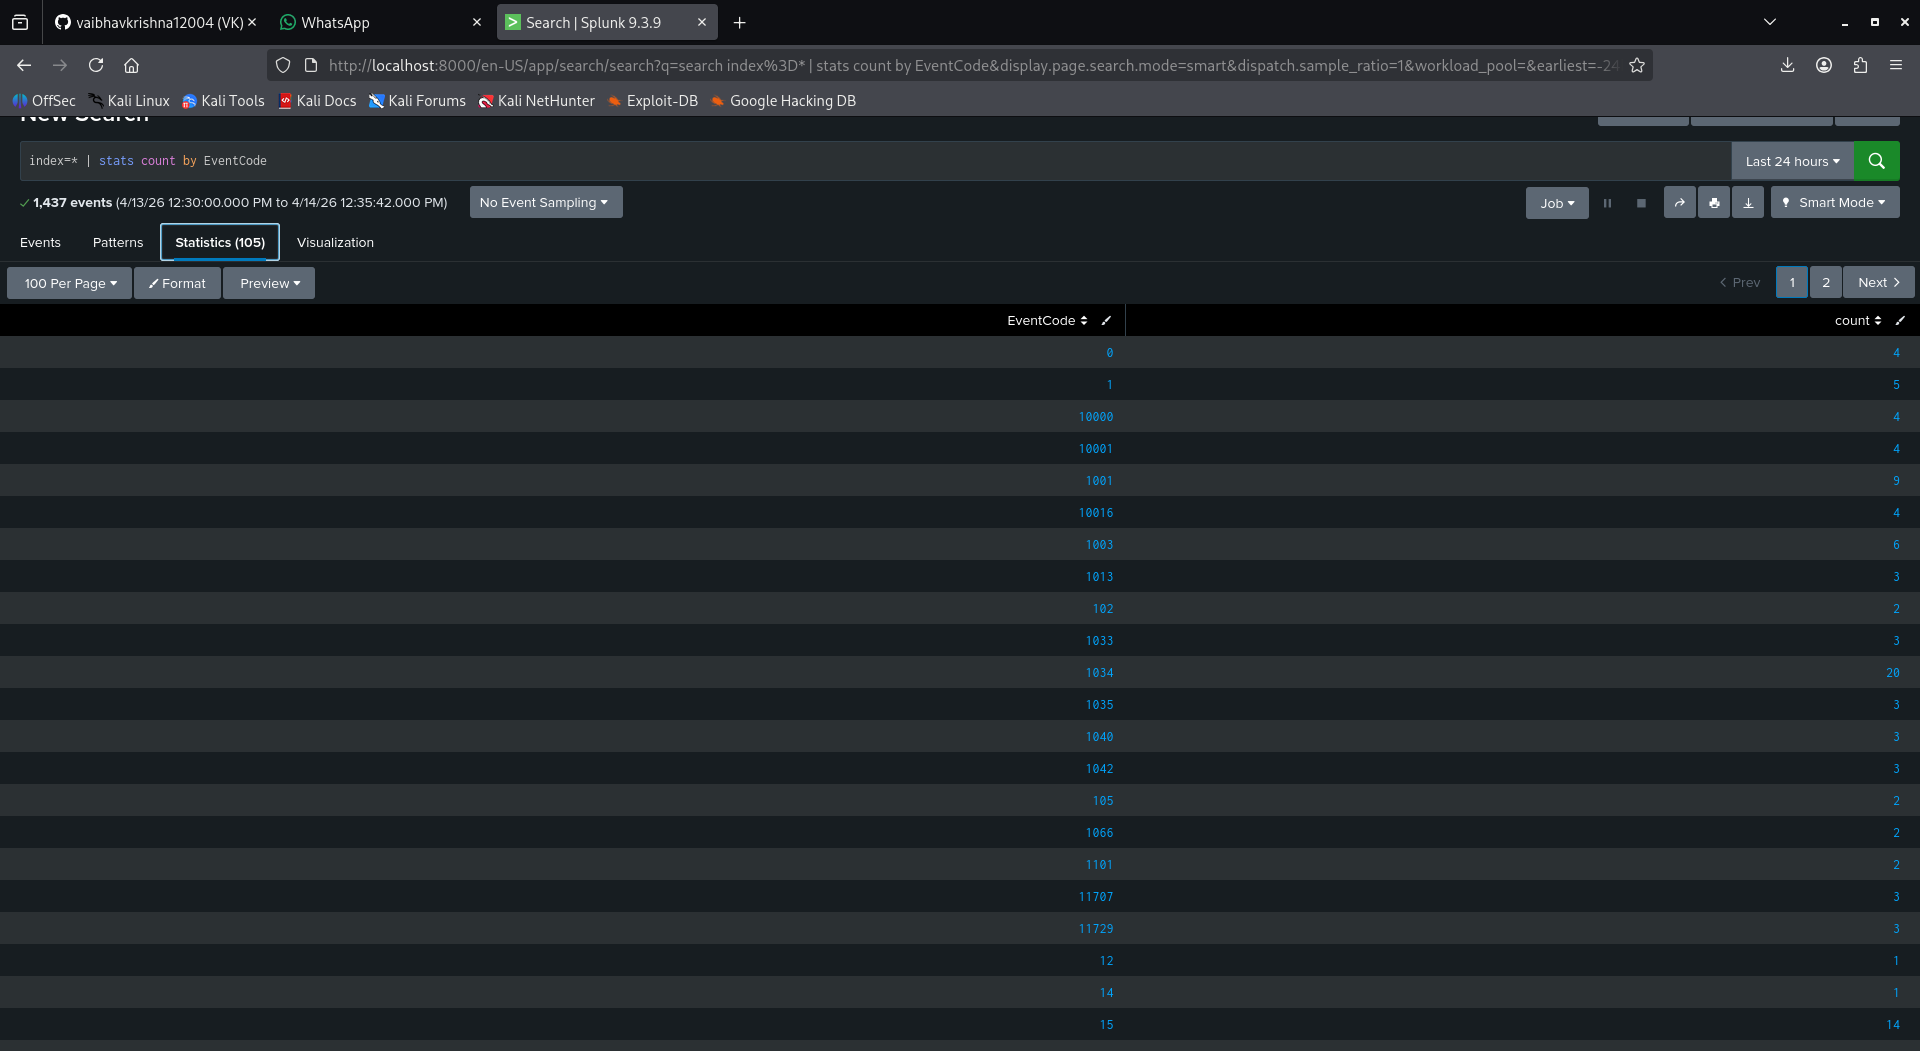Pause the running search job
Viewport: 1920px width, 1051px height.
(1608, 202)
